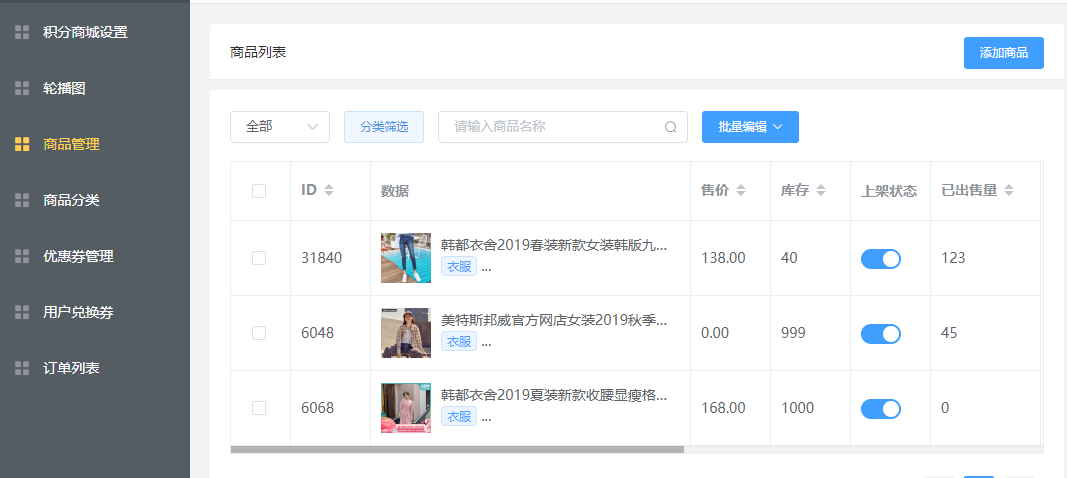
Task: Open the 全部 filter dropdown
Action: [280, 127]
